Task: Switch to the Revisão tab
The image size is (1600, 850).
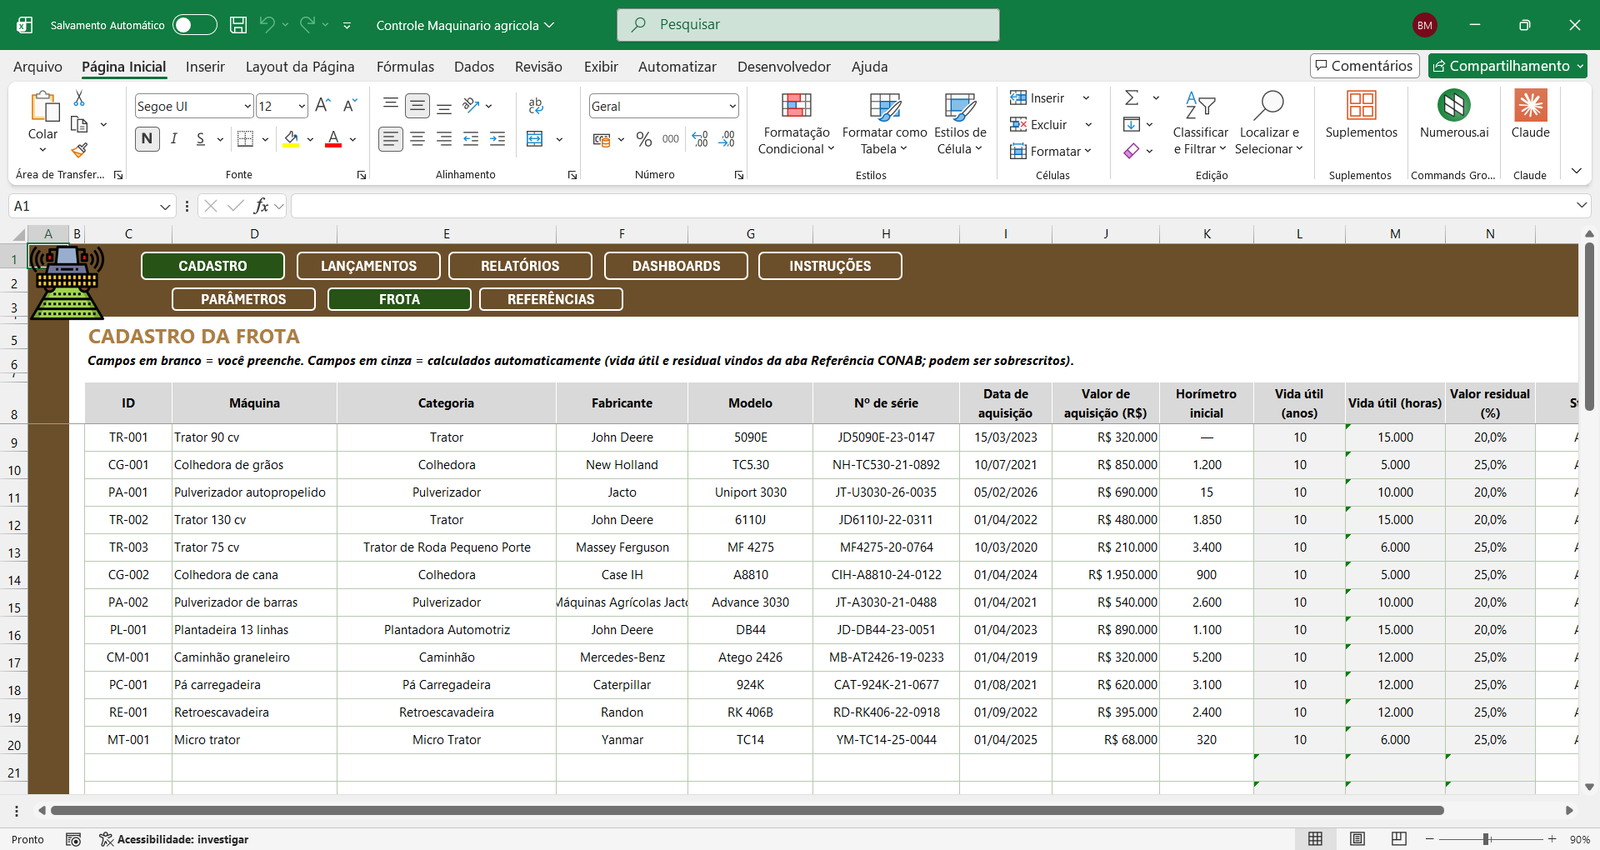Action: tap(538, 67)
